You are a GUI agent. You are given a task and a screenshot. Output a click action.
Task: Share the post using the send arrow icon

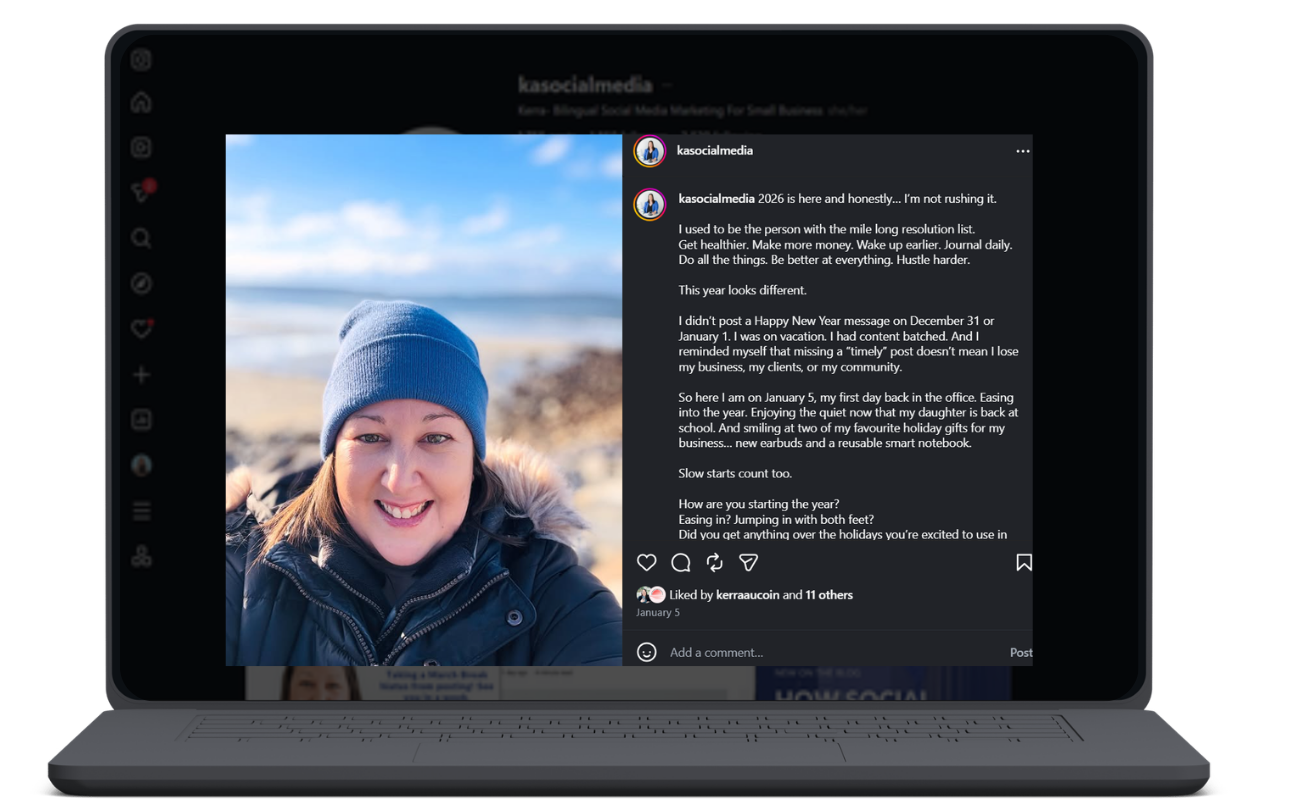747,563
